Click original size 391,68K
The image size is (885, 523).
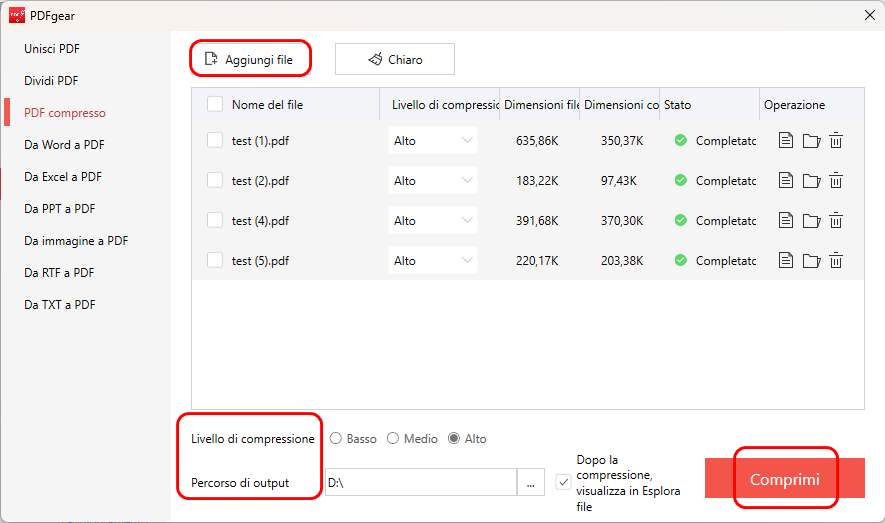pos(537,221)
